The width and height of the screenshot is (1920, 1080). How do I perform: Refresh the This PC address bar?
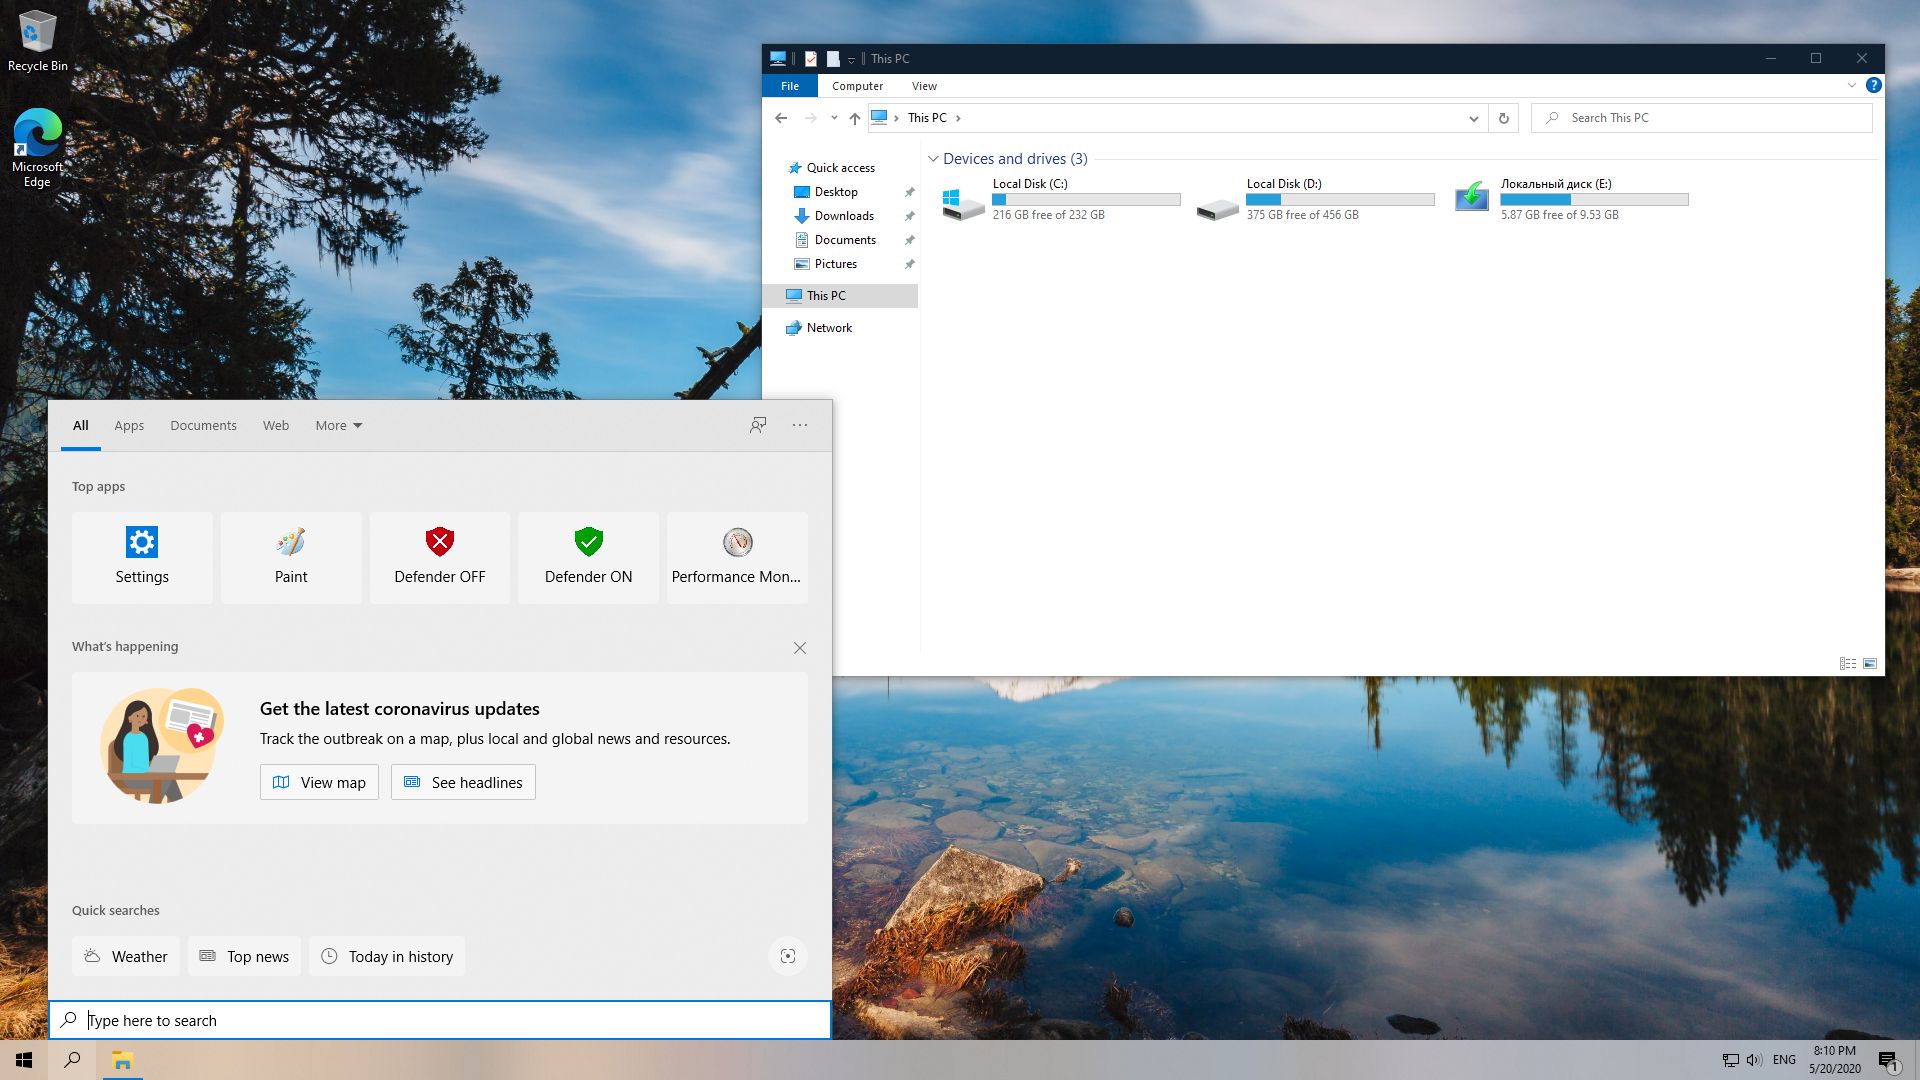click(1503, 118)
